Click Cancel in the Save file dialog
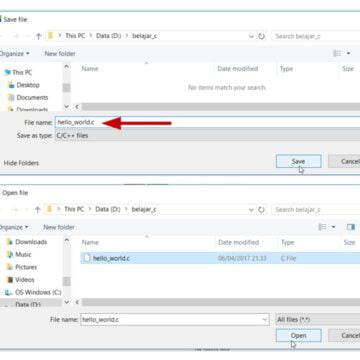 [x=345, y=161]
